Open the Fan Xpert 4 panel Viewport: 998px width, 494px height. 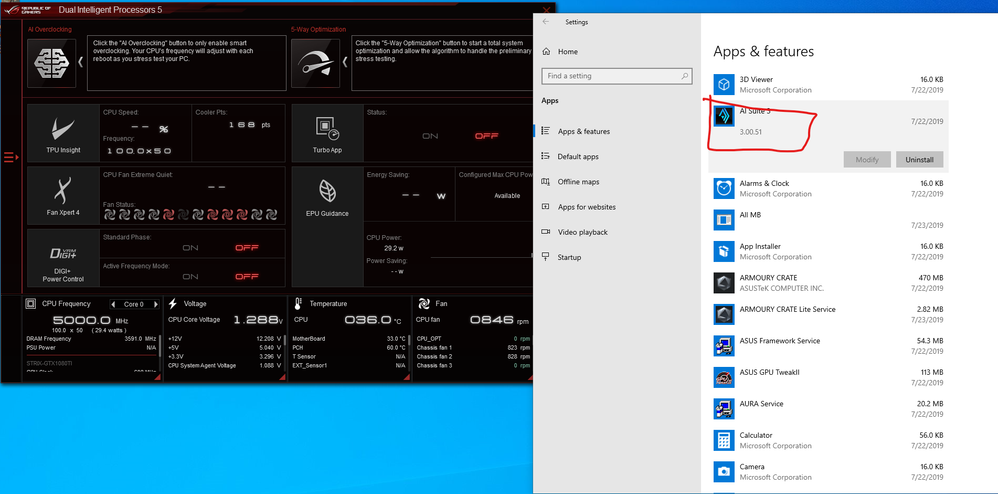pos(63,195)
